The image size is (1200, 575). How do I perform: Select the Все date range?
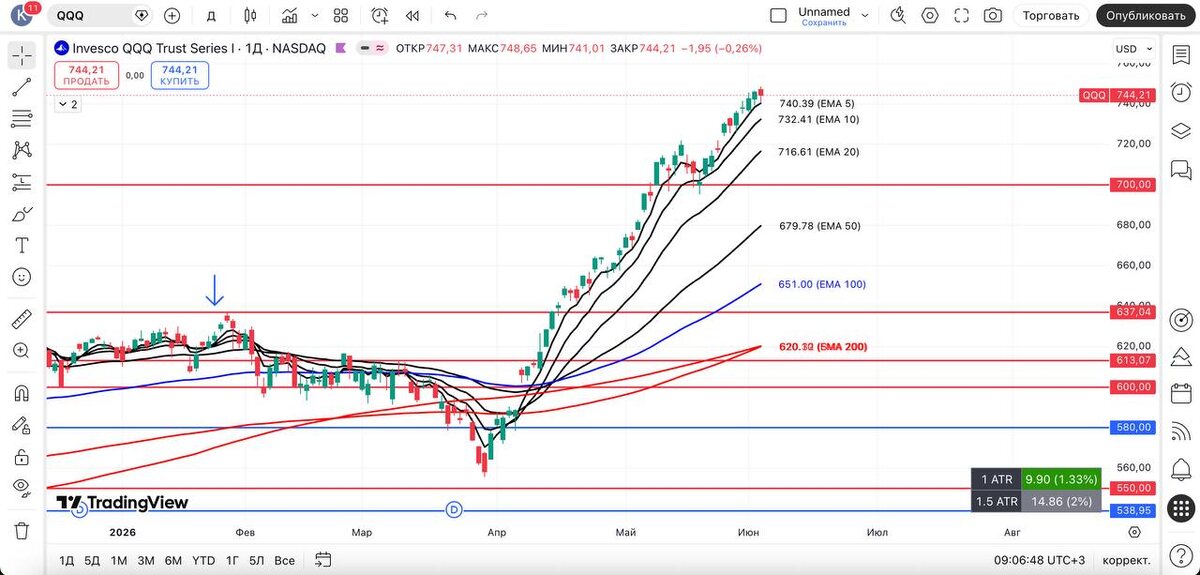pos(285,560)
